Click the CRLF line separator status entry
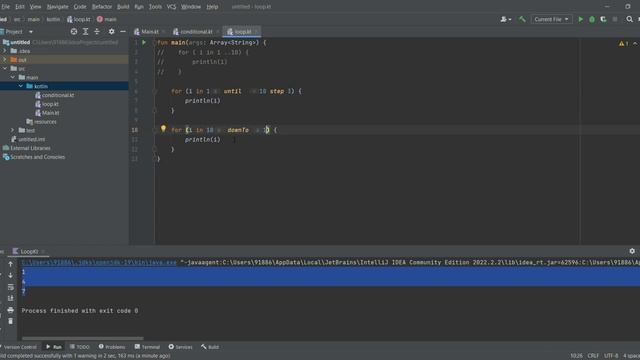640x360 pixels. (x=593, y=356)
